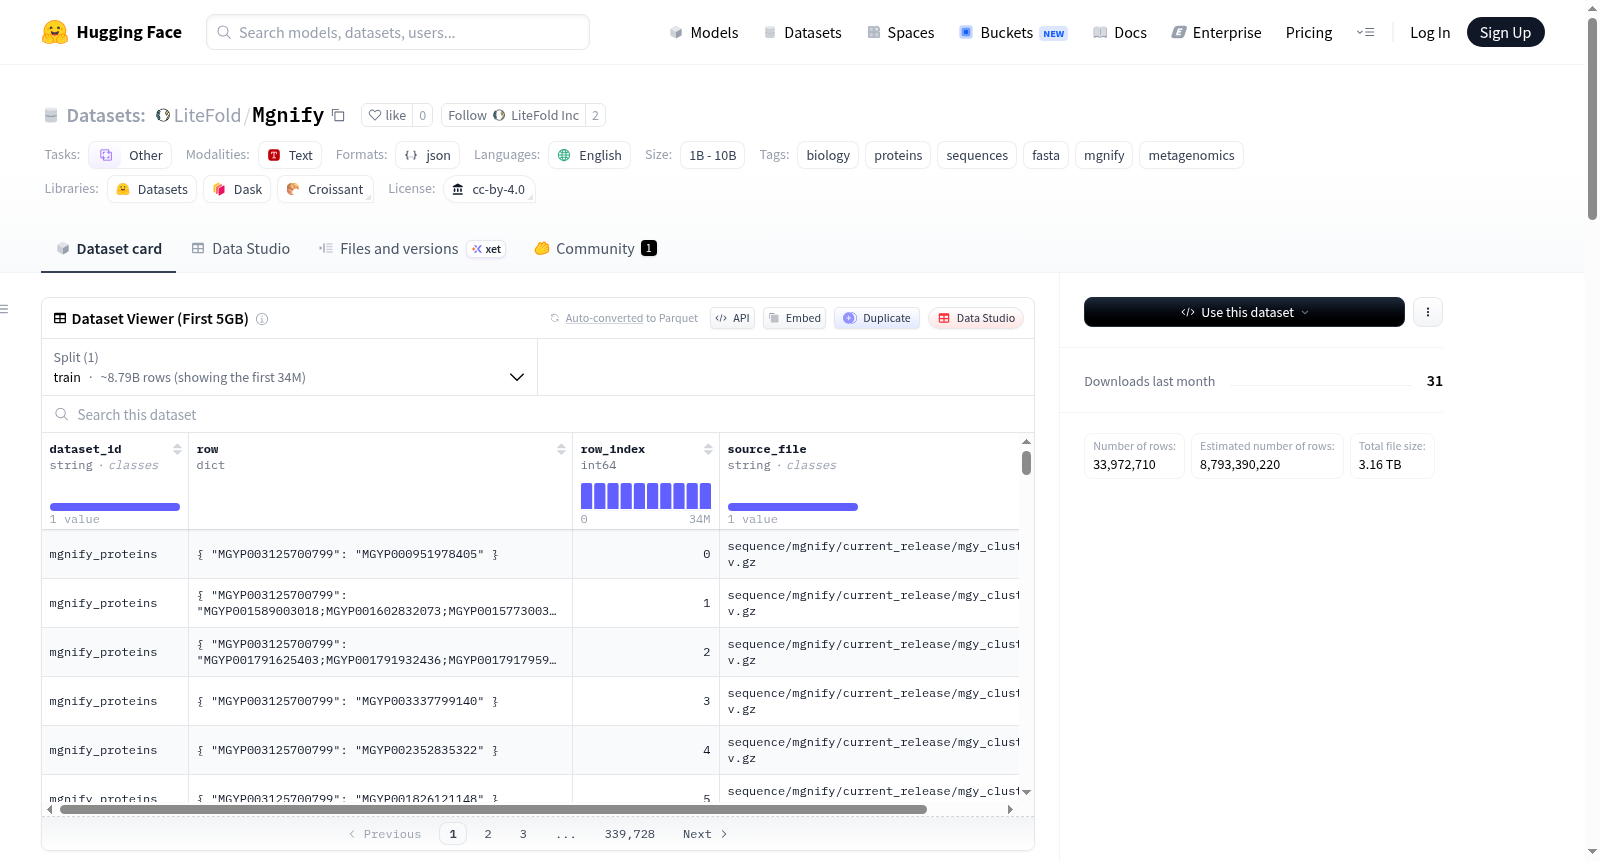The height and width of the screenshot is (861, 1600).
Task: Select the Dask library tag
Action: tap(237, 189)
